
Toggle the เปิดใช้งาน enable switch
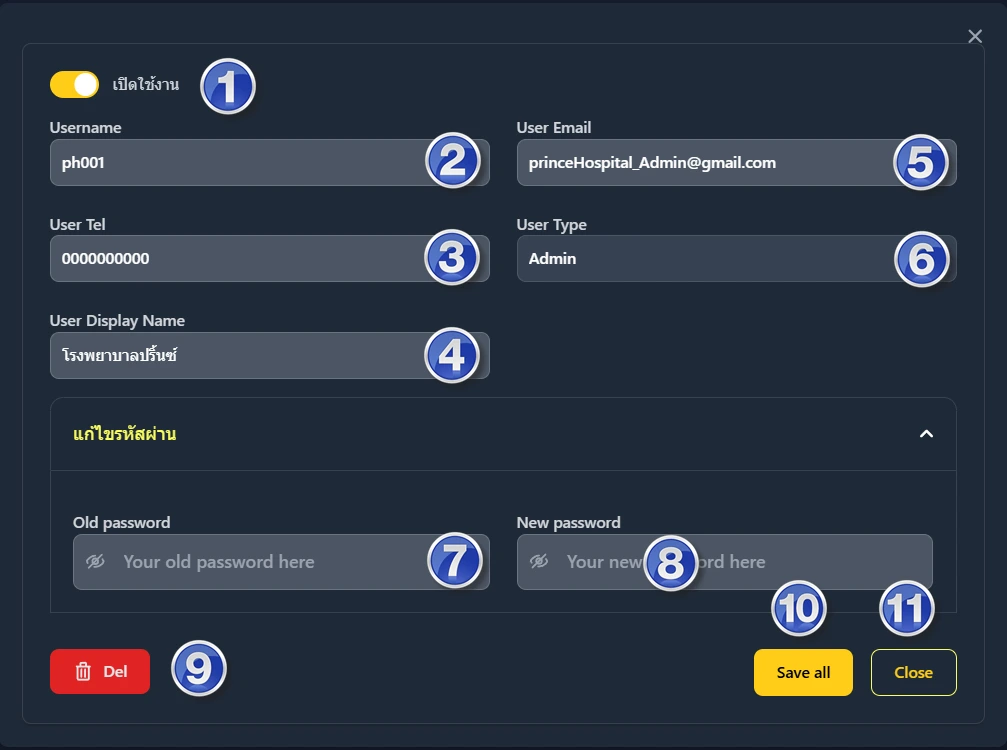click(74, 85)
